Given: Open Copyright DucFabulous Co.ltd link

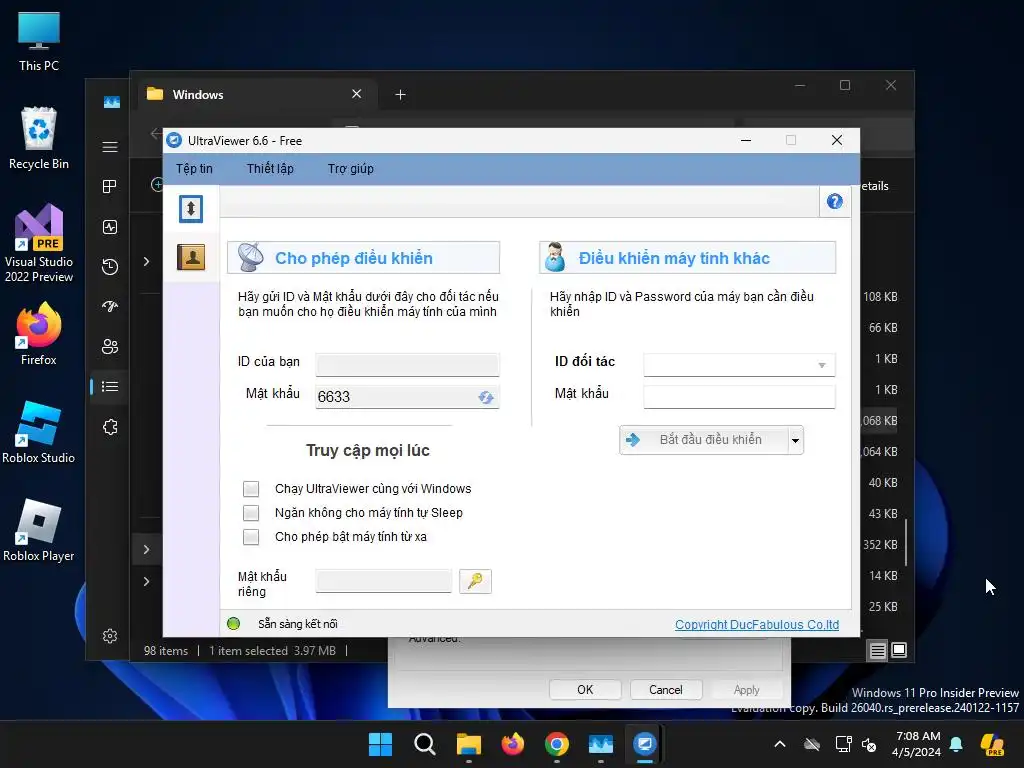Looking at the screenshot, I should [x=757, y=624].
